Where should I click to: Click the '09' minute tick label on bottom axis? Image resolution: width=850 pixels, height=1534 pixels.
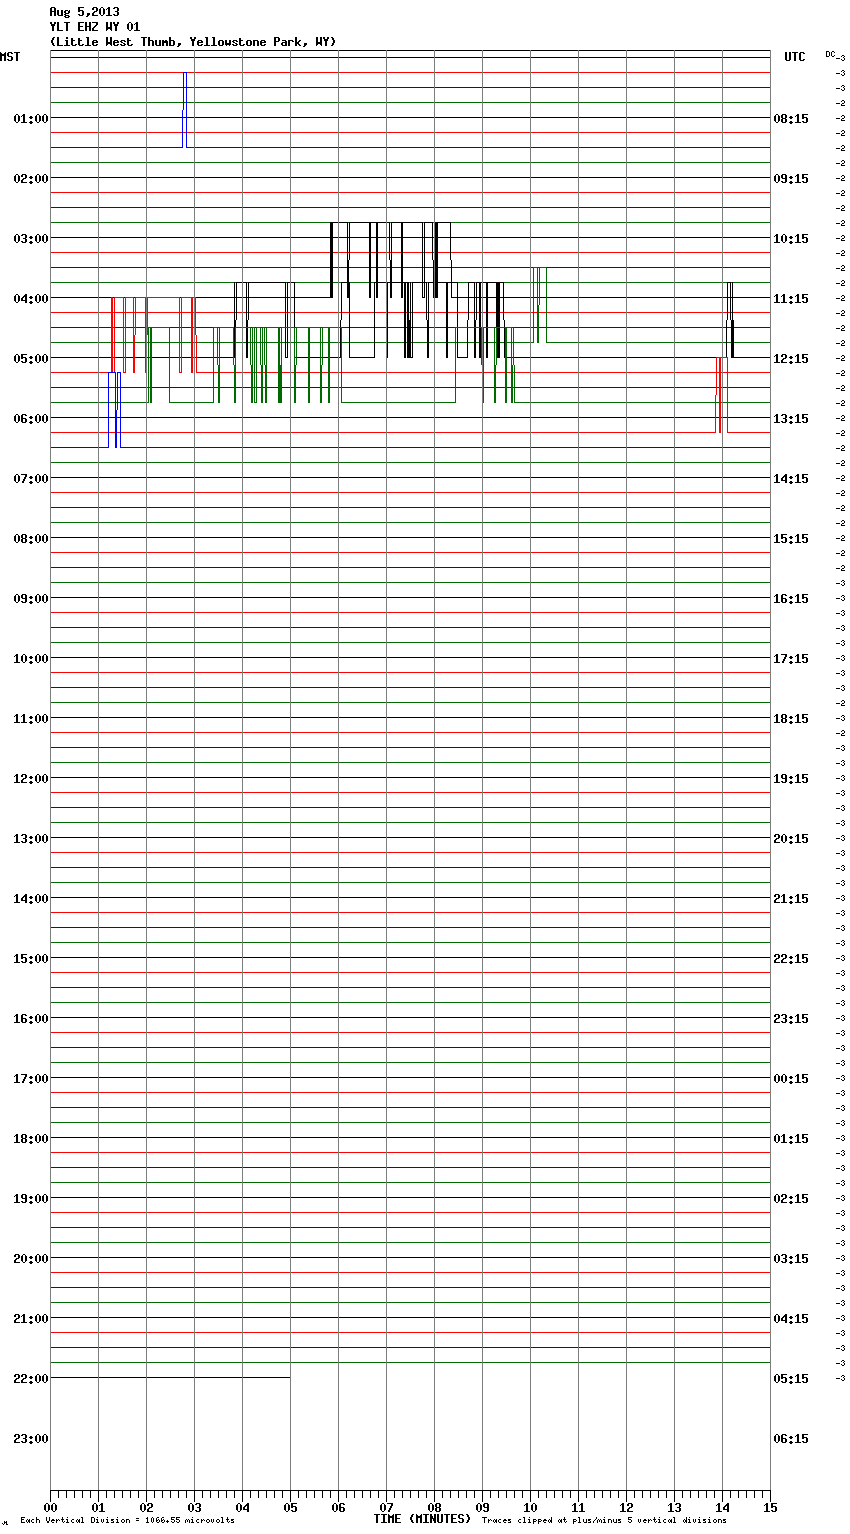(x=482, y=1507)
